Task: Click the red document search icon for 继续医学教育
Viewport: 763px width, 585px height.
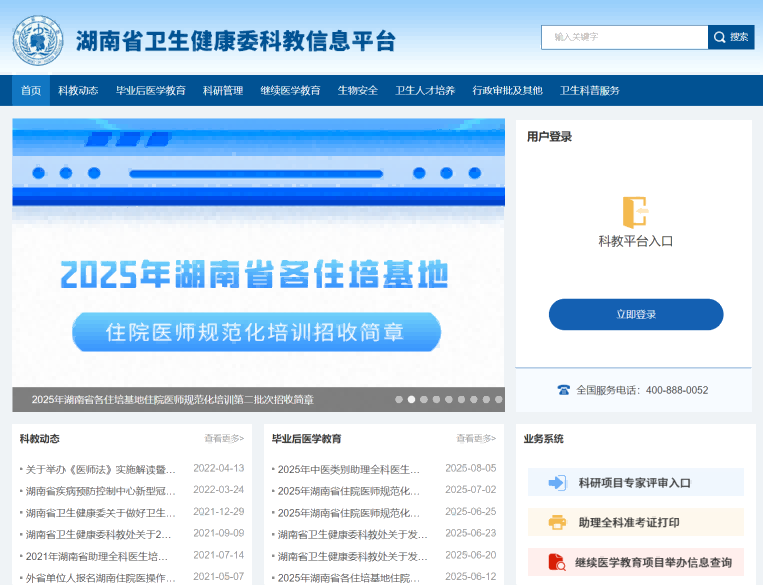Action: click(557, 562)
